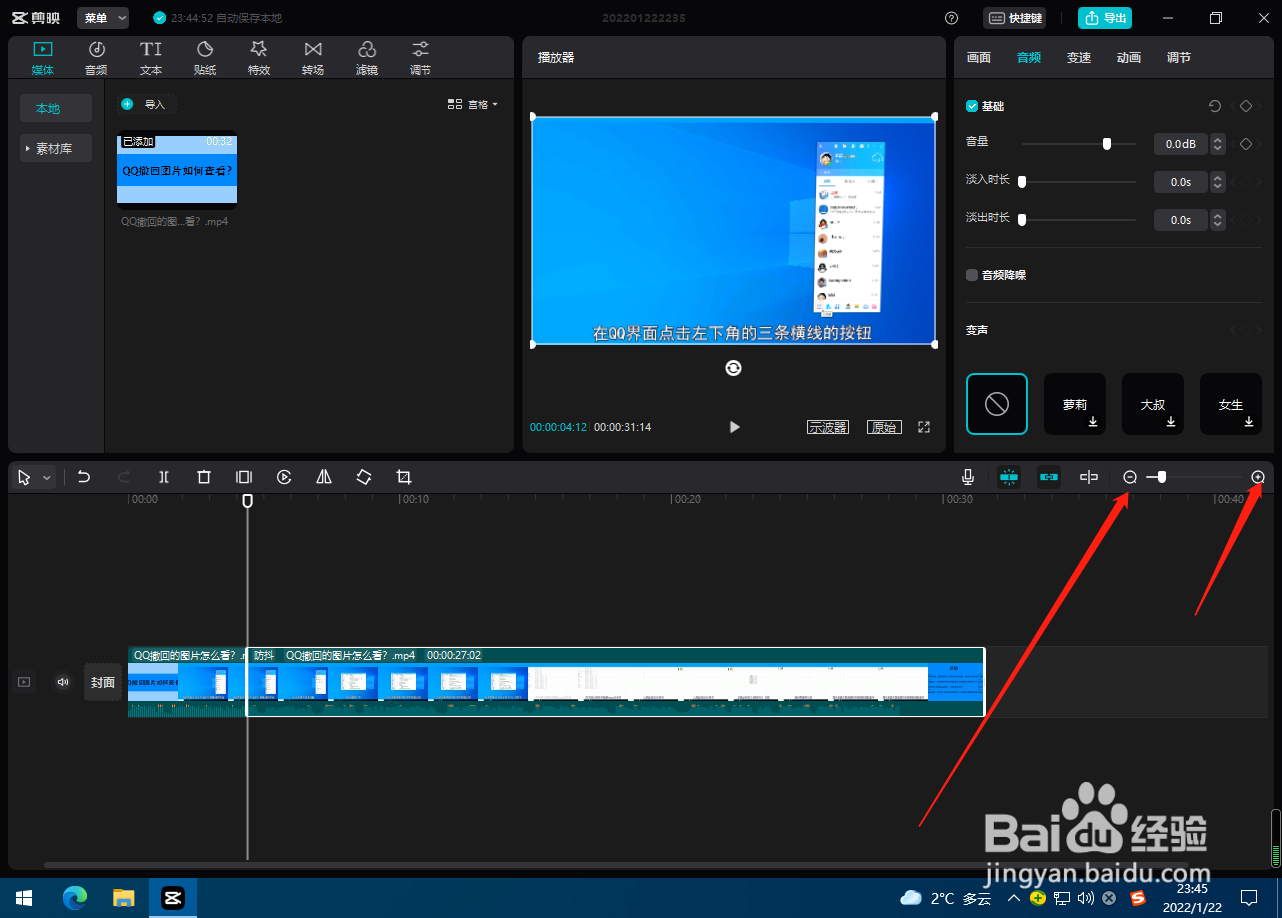Viewport: 1282px width, 918px height.
Task: Click the 0.0dB volume input field
Action: 1181,144
